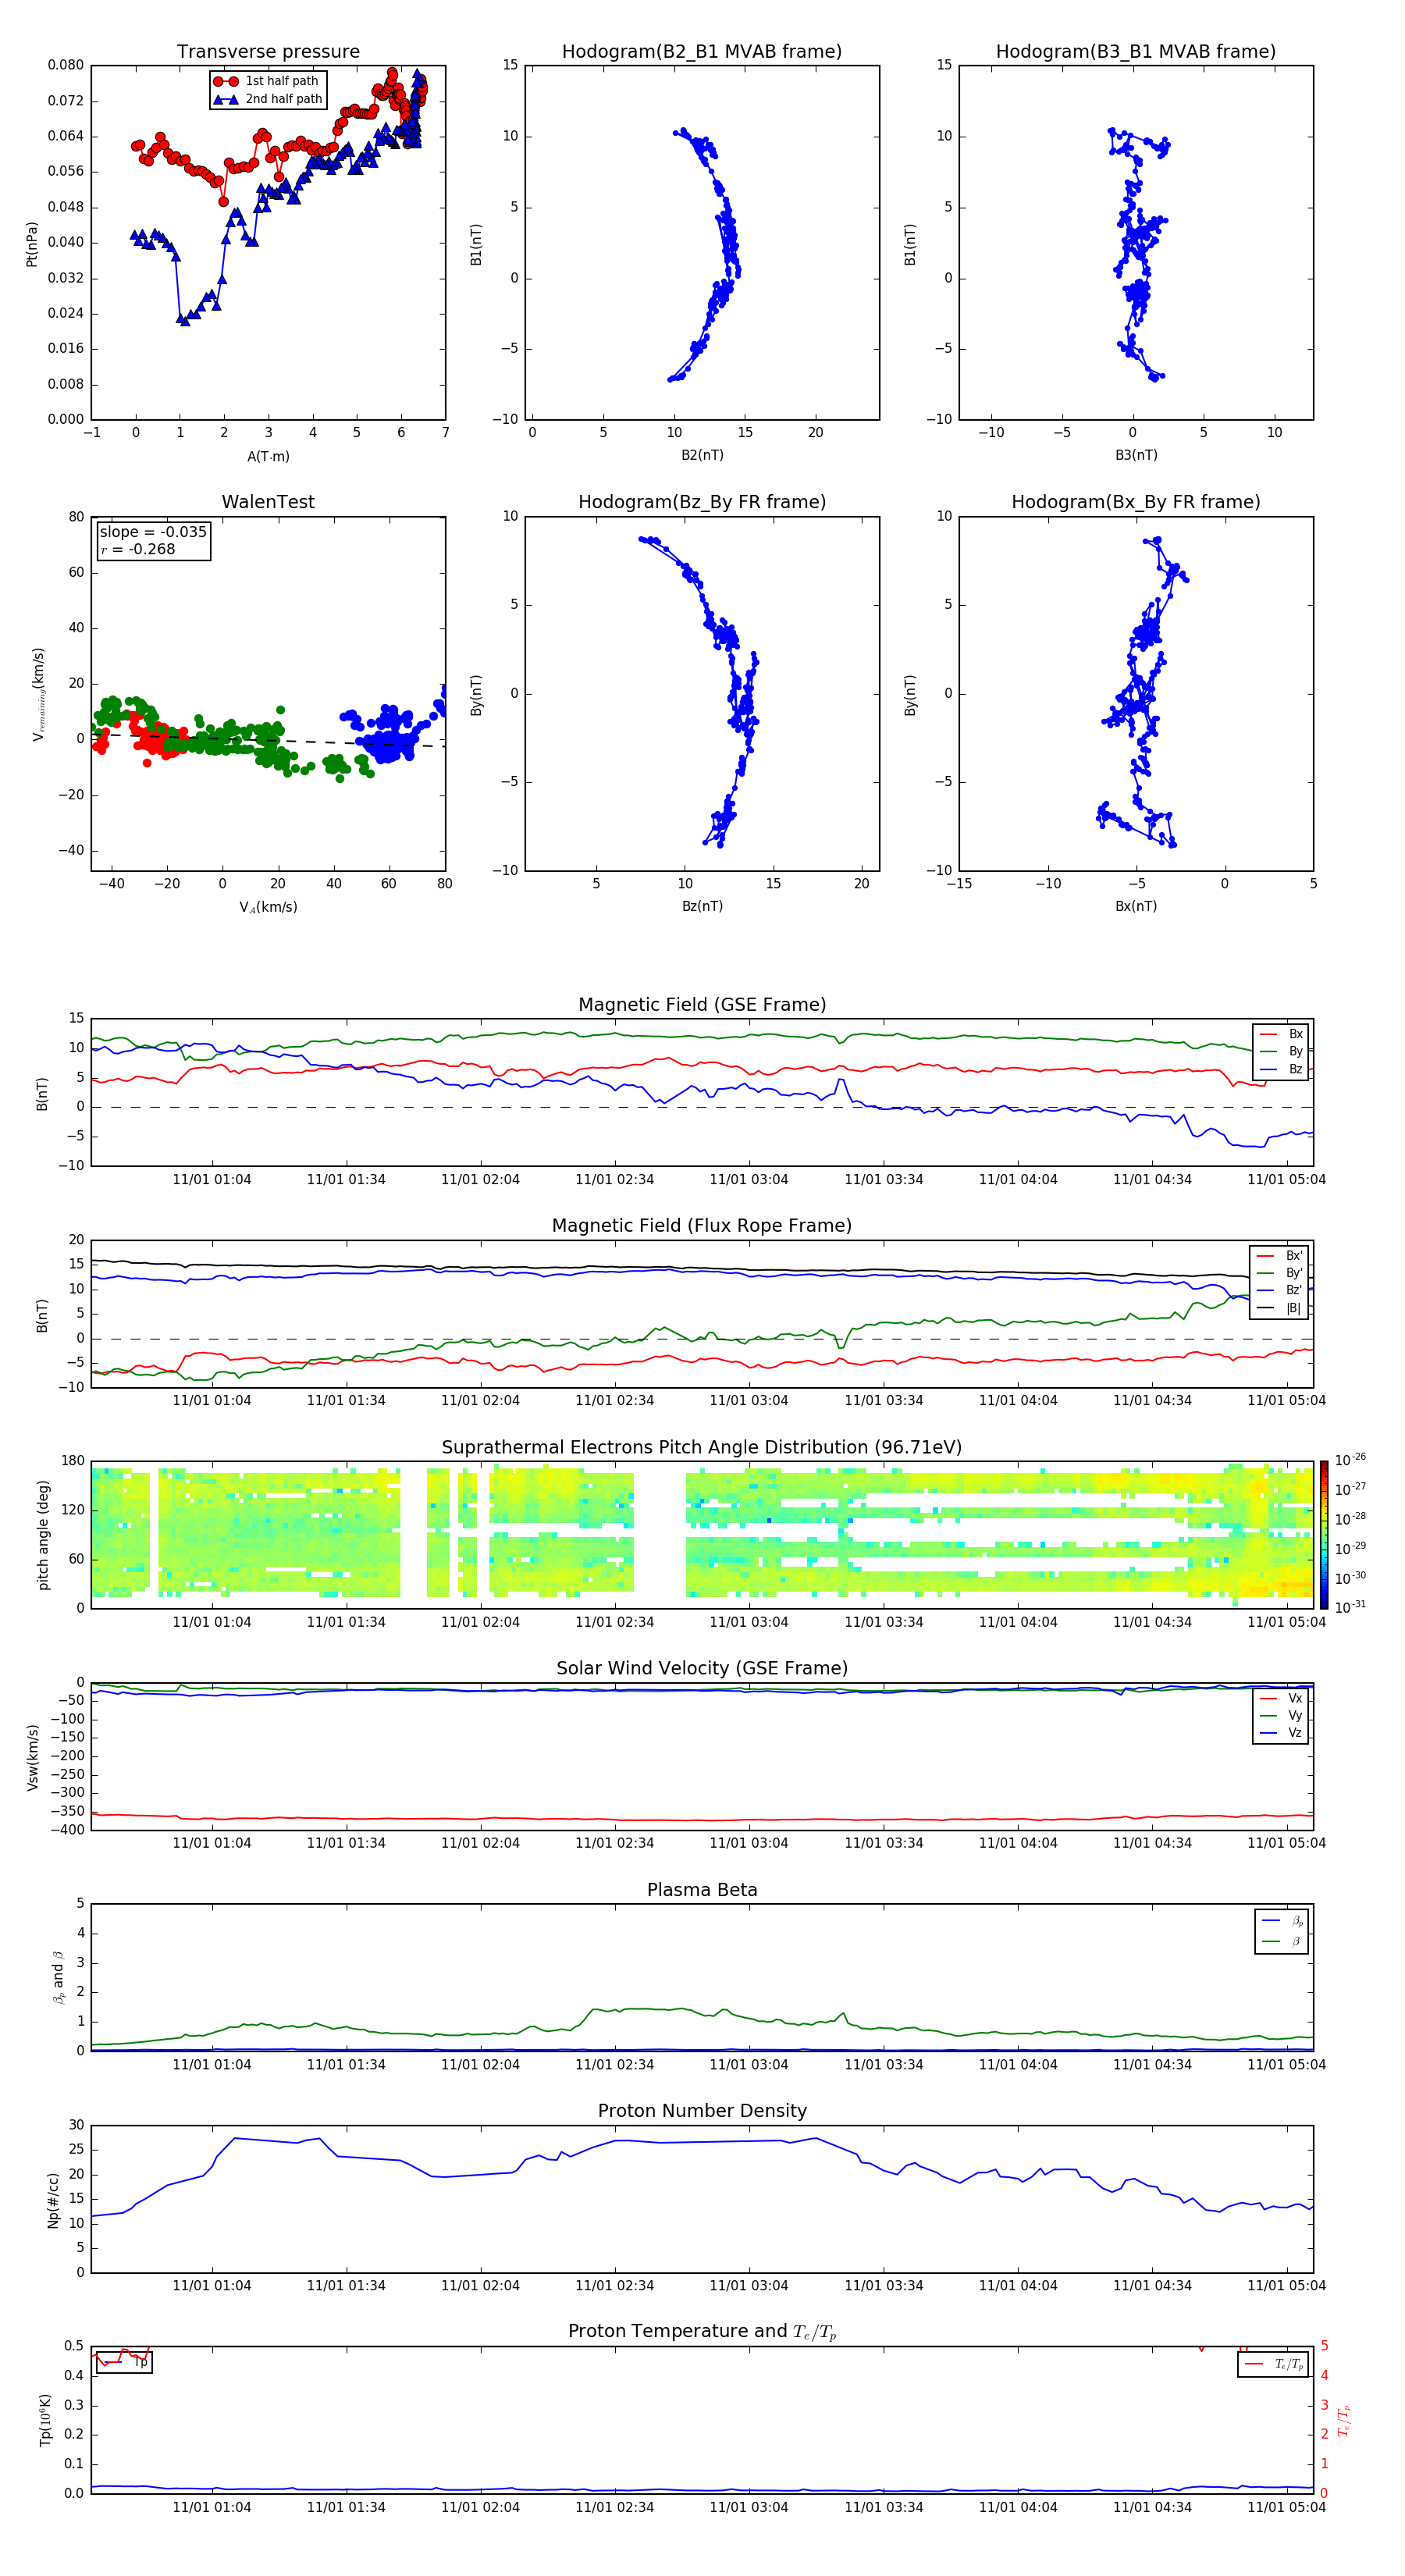Click the "Hodogram(B3_B1 MVAB frame)" title
The height and width of the screenshot is (2576, 1405).
1136,52
